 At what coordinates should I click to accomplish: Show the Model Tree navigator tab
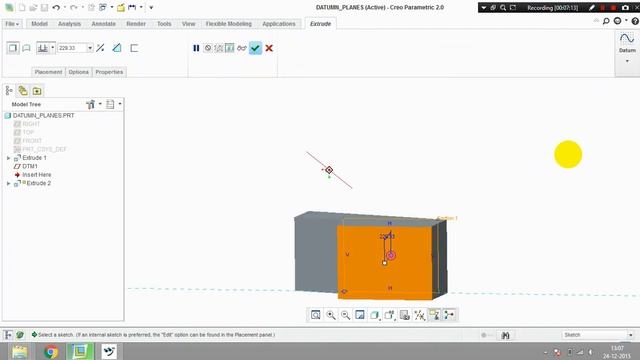pos(9,91)
